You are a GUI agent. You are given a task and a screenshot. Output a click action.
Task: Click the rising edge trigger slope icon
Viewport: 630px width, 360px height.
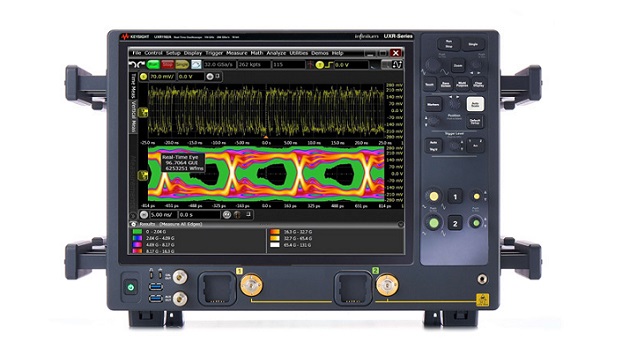click(328, 65)
